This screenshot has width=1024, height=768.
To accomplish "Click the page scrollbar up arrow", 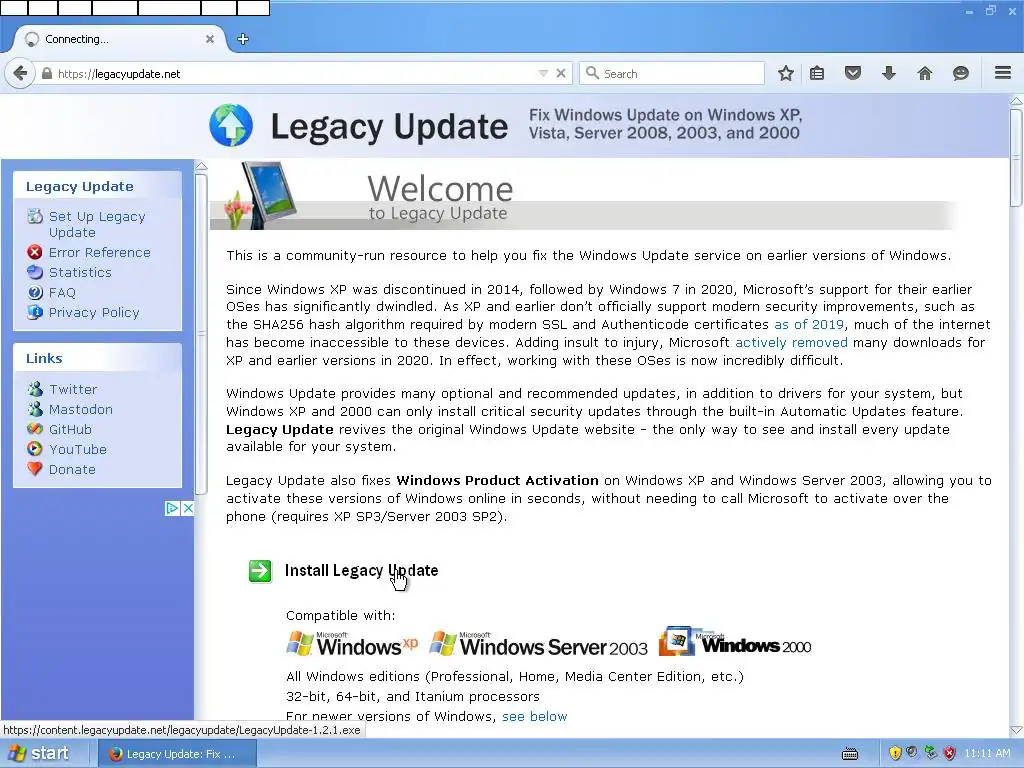I will pos(1016,101).
